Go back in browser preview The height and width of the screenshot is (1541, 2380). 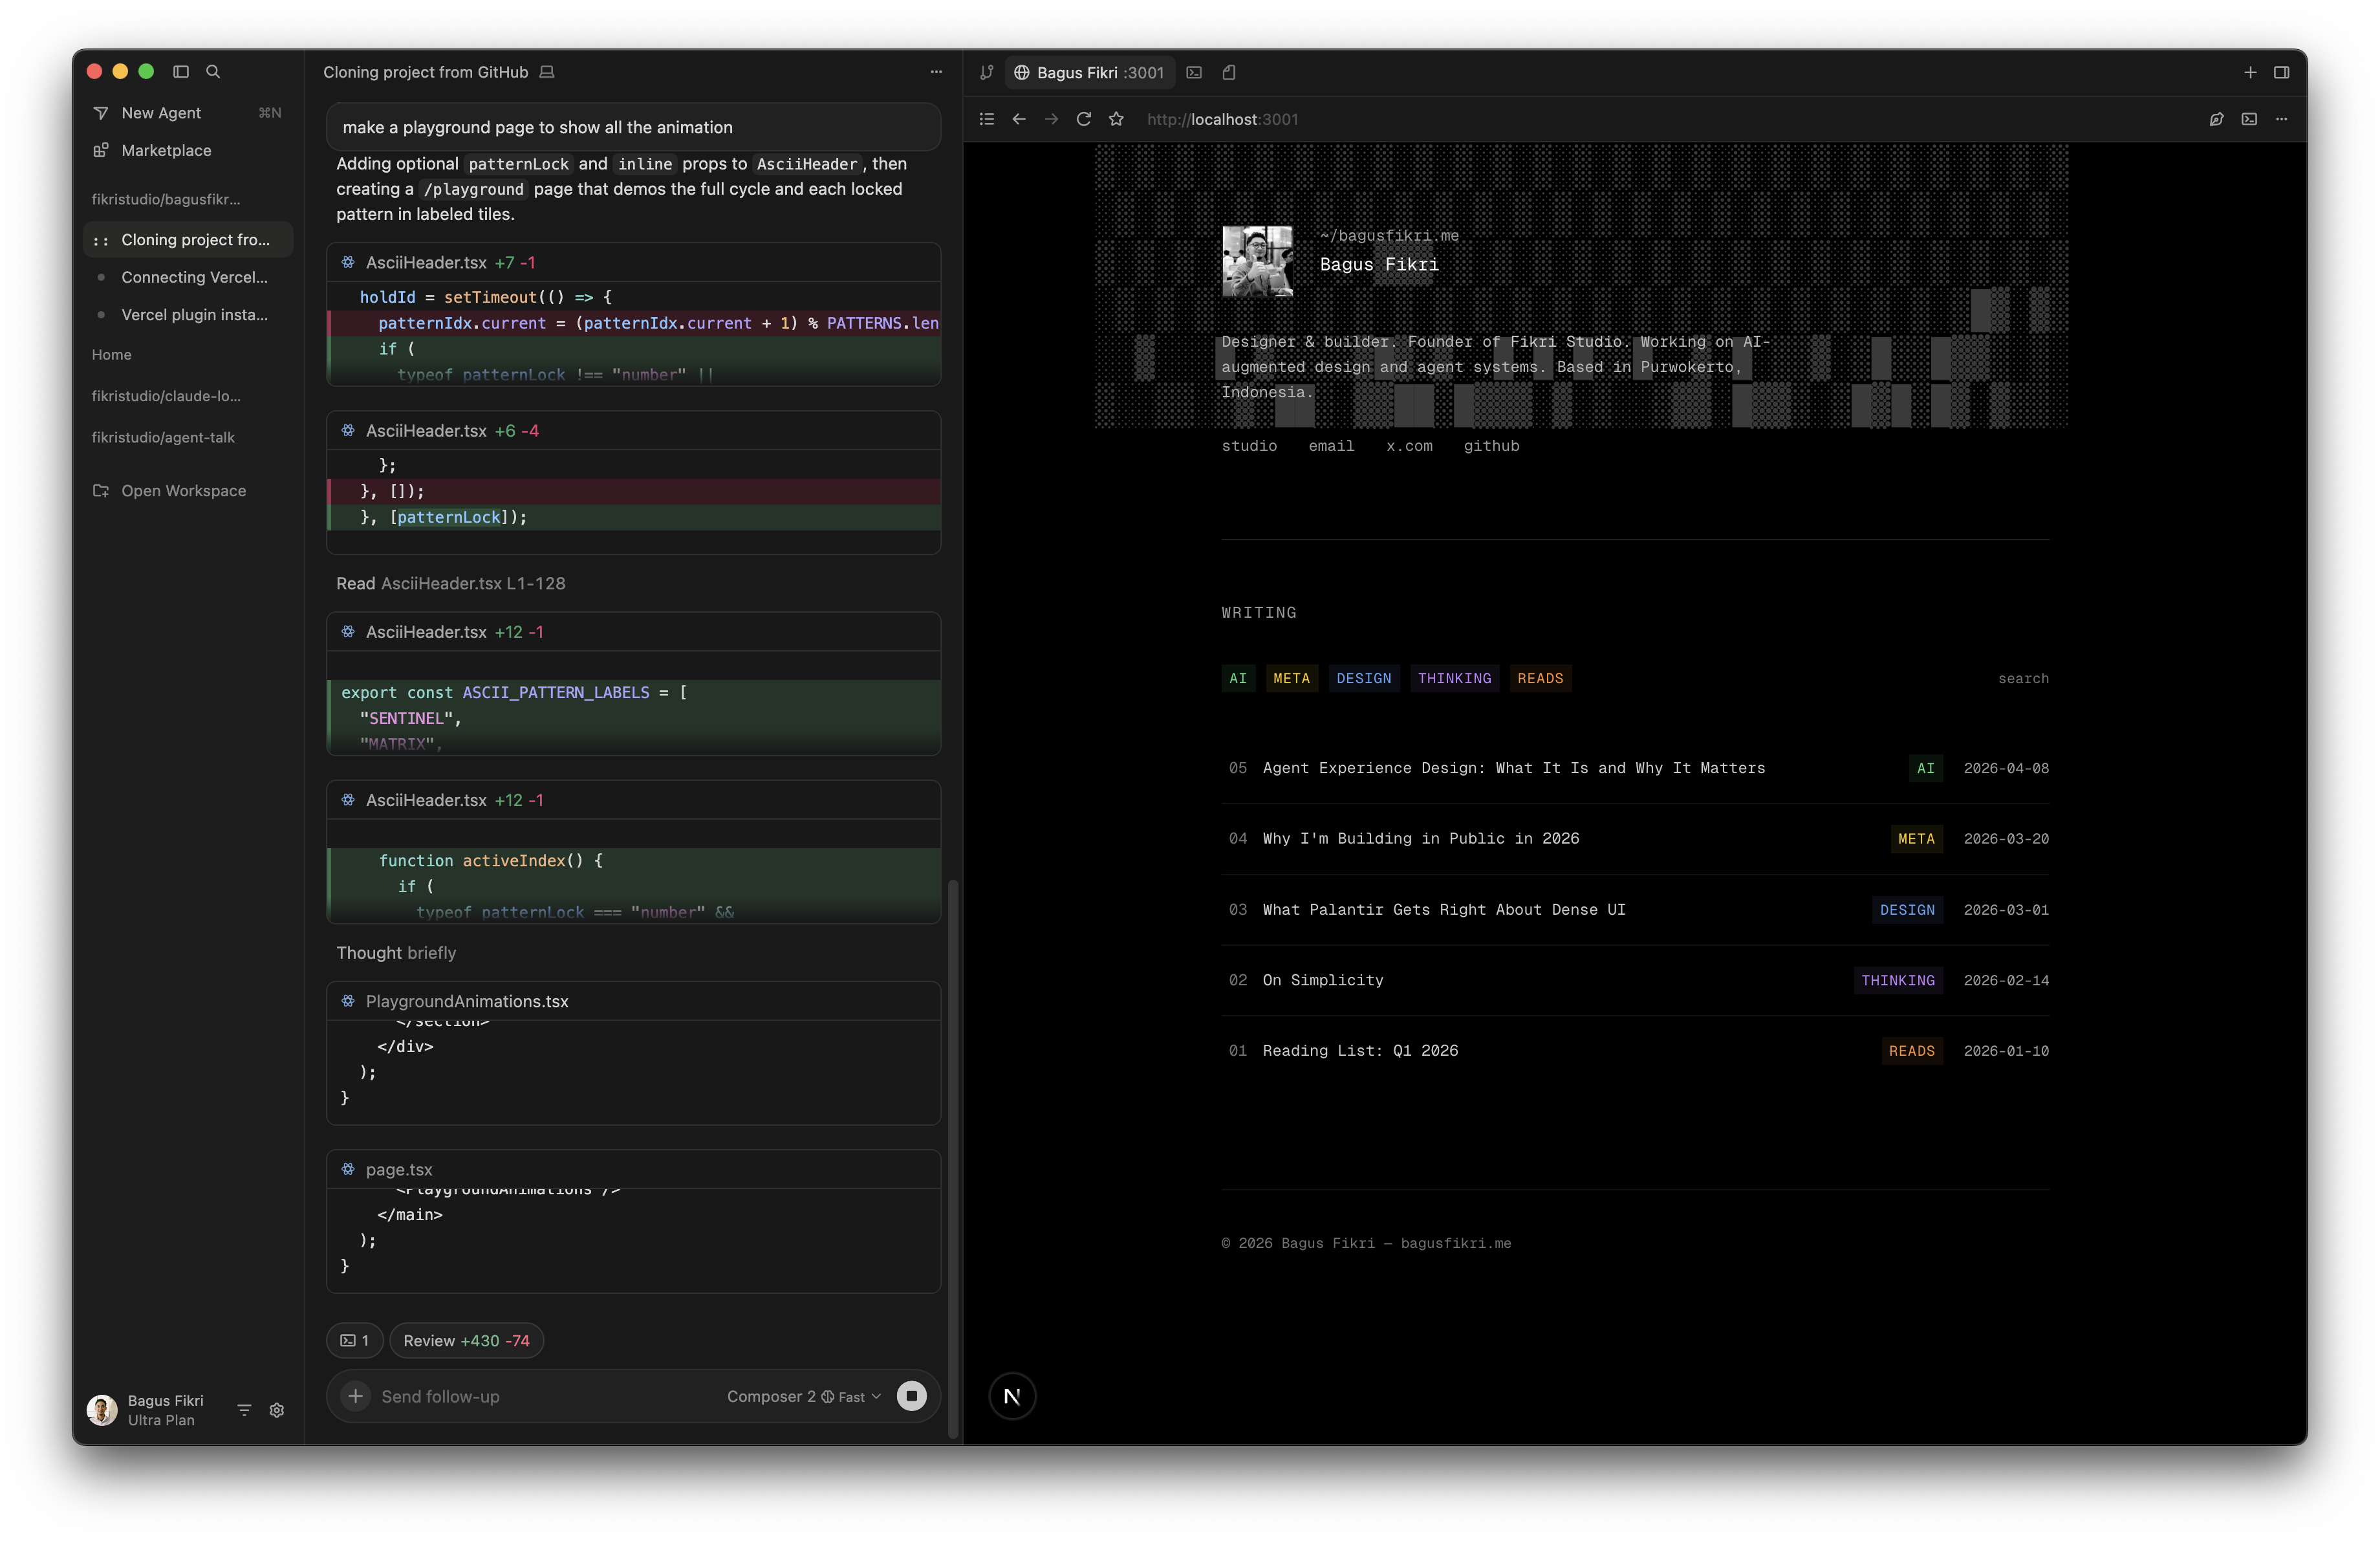(x=1019, y=119)
